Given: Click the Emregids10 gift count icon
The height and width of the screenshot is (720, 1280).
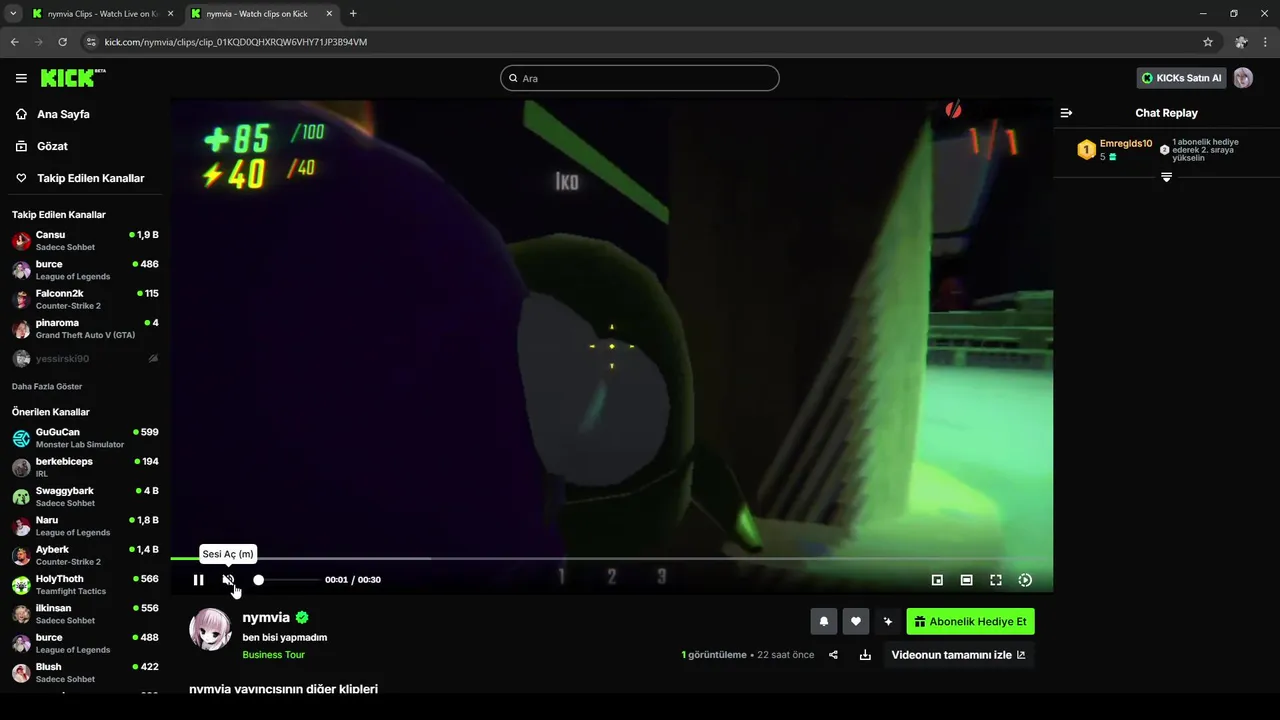Looking at the screenshot, I should point(1112,157).
